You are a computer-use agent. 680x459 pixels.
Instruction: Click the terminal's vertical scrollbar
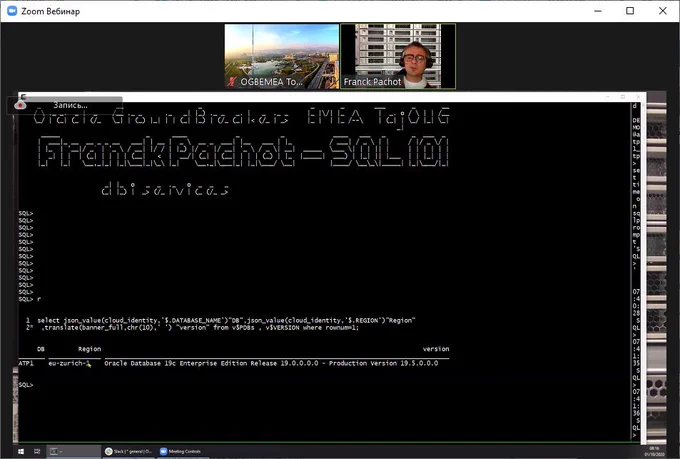pyautogui.click(x=644, y=271)
